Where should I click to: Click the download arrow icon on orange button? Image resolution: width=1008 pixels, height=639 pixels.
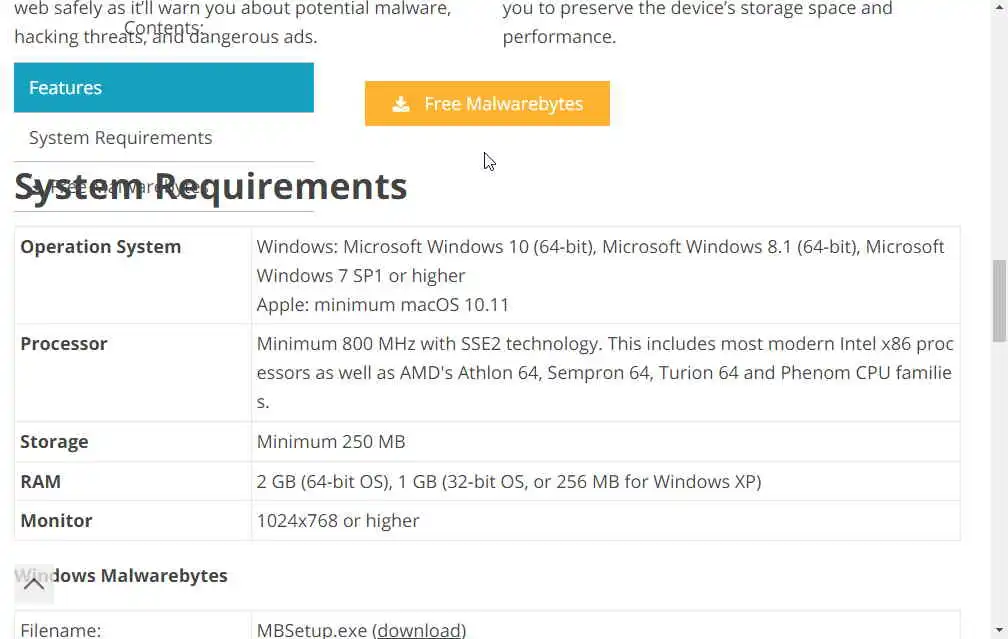[401, 104]
